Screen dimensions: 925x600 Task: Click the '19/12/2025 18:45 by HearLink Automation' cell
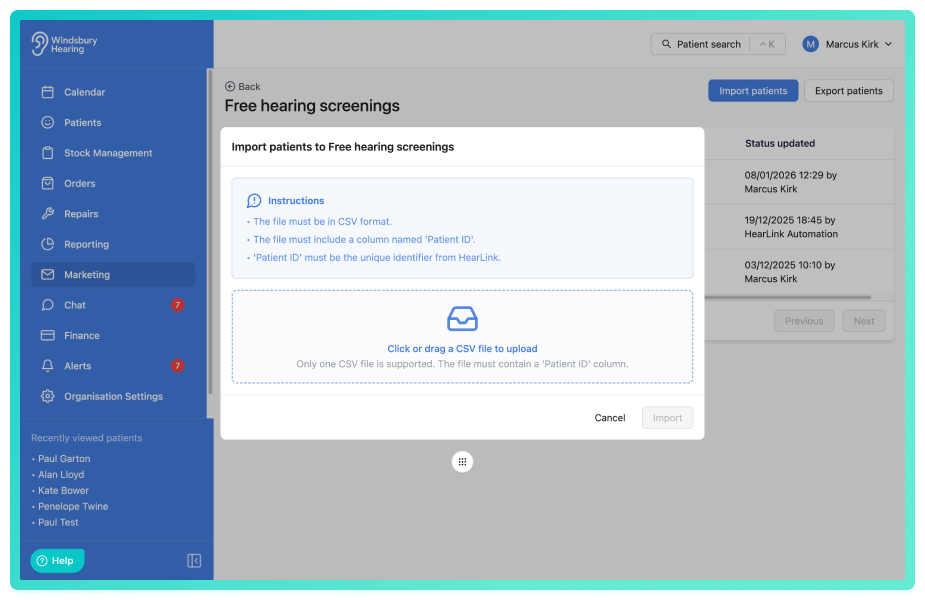coord(791,227)
